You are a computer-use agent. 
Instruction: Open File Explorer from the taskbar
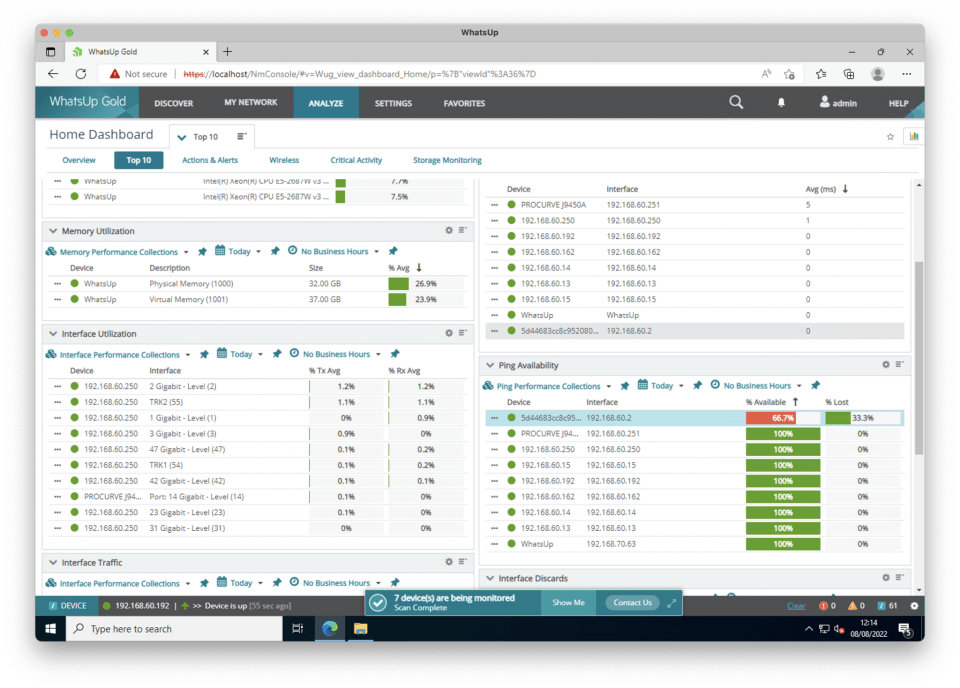coord(360,629)
